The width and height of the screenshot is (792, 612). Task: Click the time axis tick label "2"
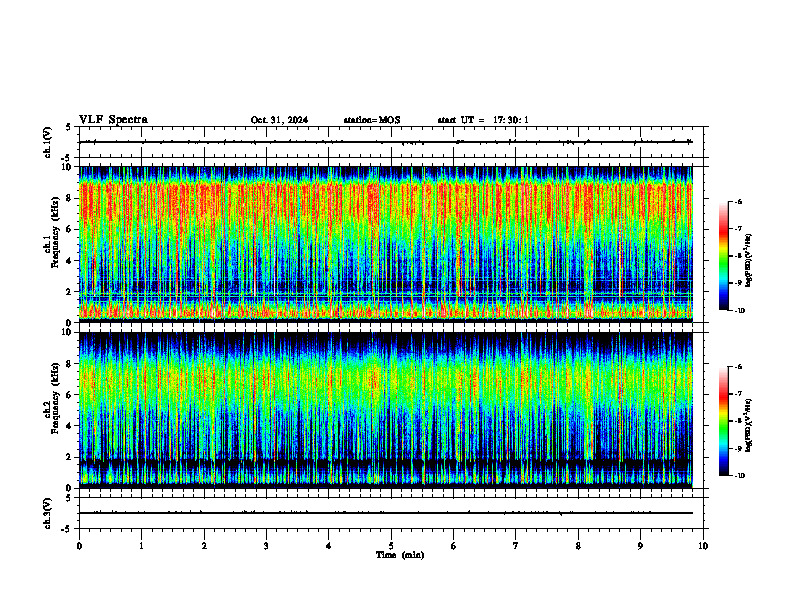point(204,546)
